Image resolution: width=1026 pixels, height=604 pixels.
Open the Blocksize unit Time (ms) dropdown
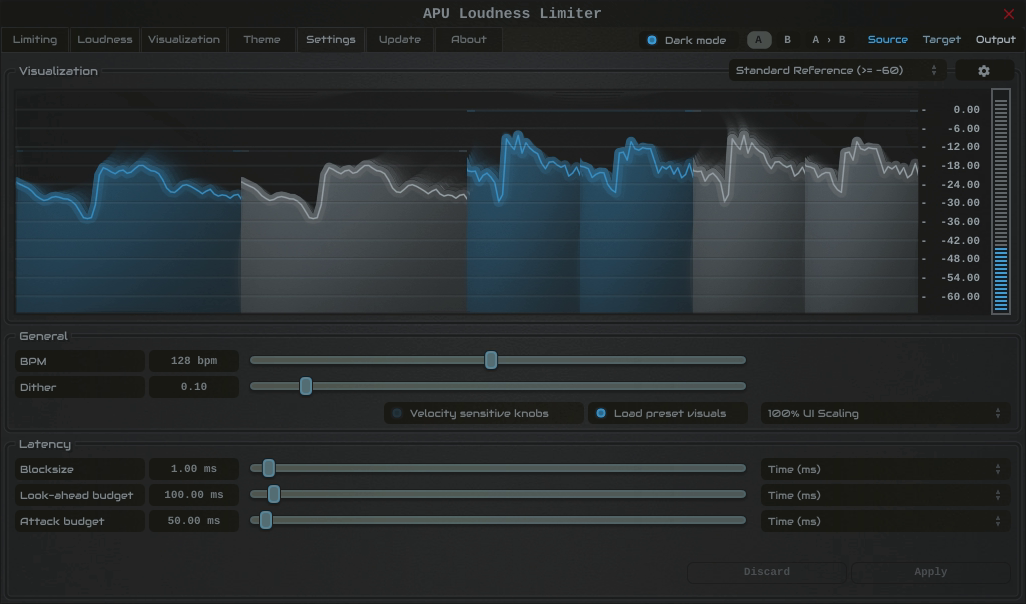pyautogui.click(x=885, y=469)
